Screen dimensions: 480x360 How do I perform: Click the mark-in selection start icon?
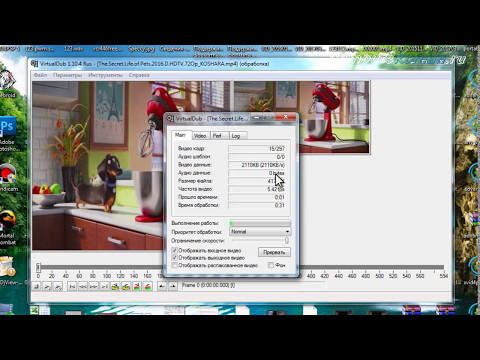point(162,286)
